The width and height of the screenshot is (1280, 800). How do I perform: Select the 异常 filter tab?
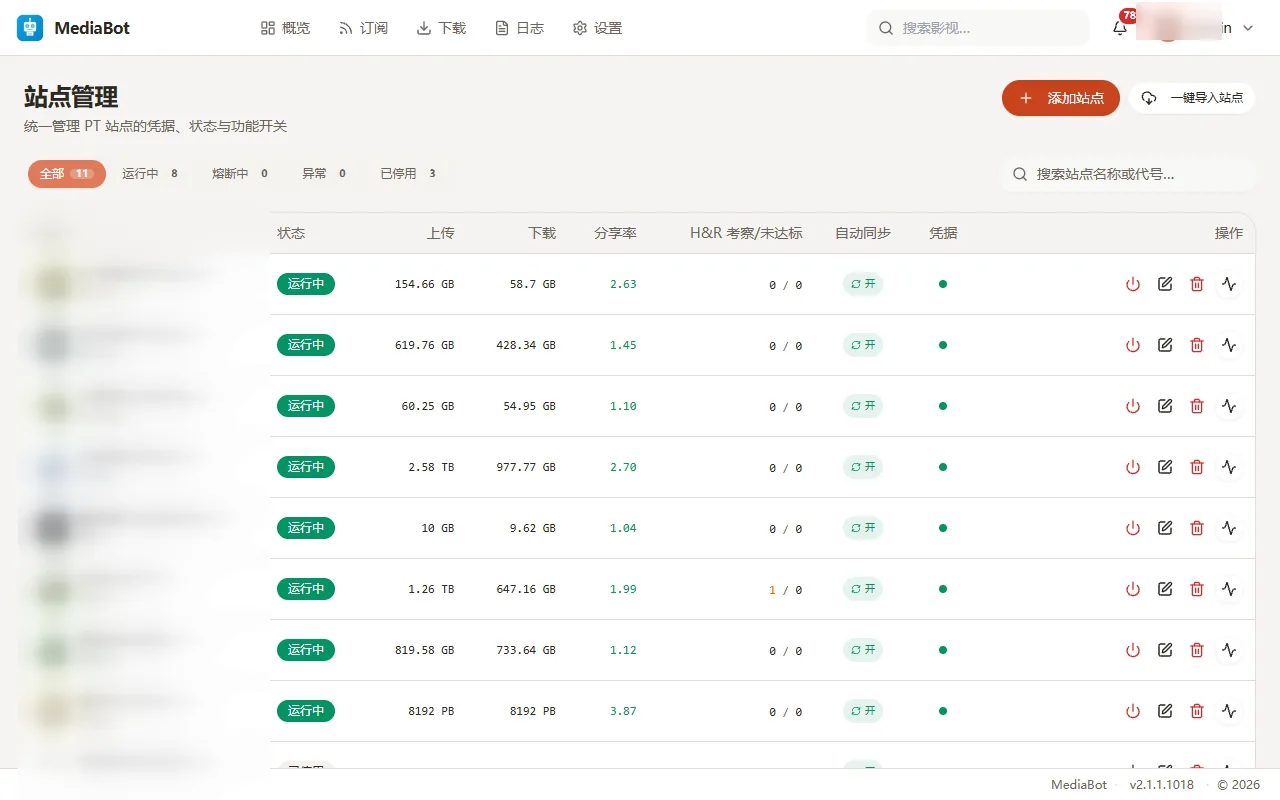[x=324, y=174]
